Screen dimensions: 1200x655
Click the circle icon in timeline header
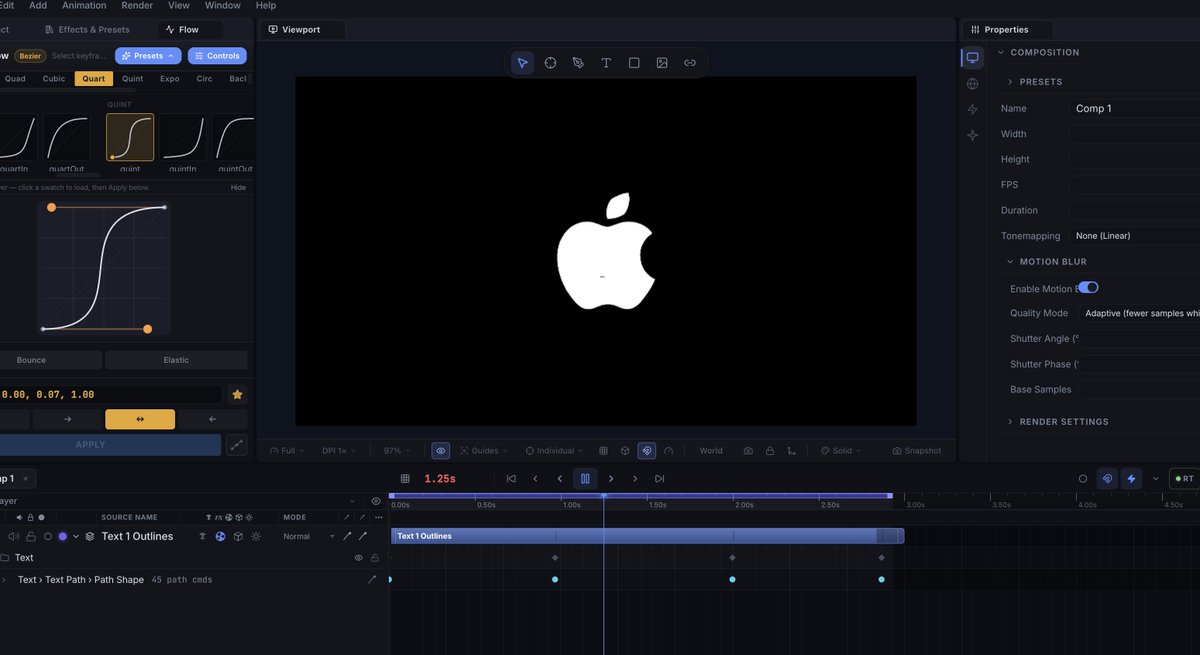coord(1083,479)
